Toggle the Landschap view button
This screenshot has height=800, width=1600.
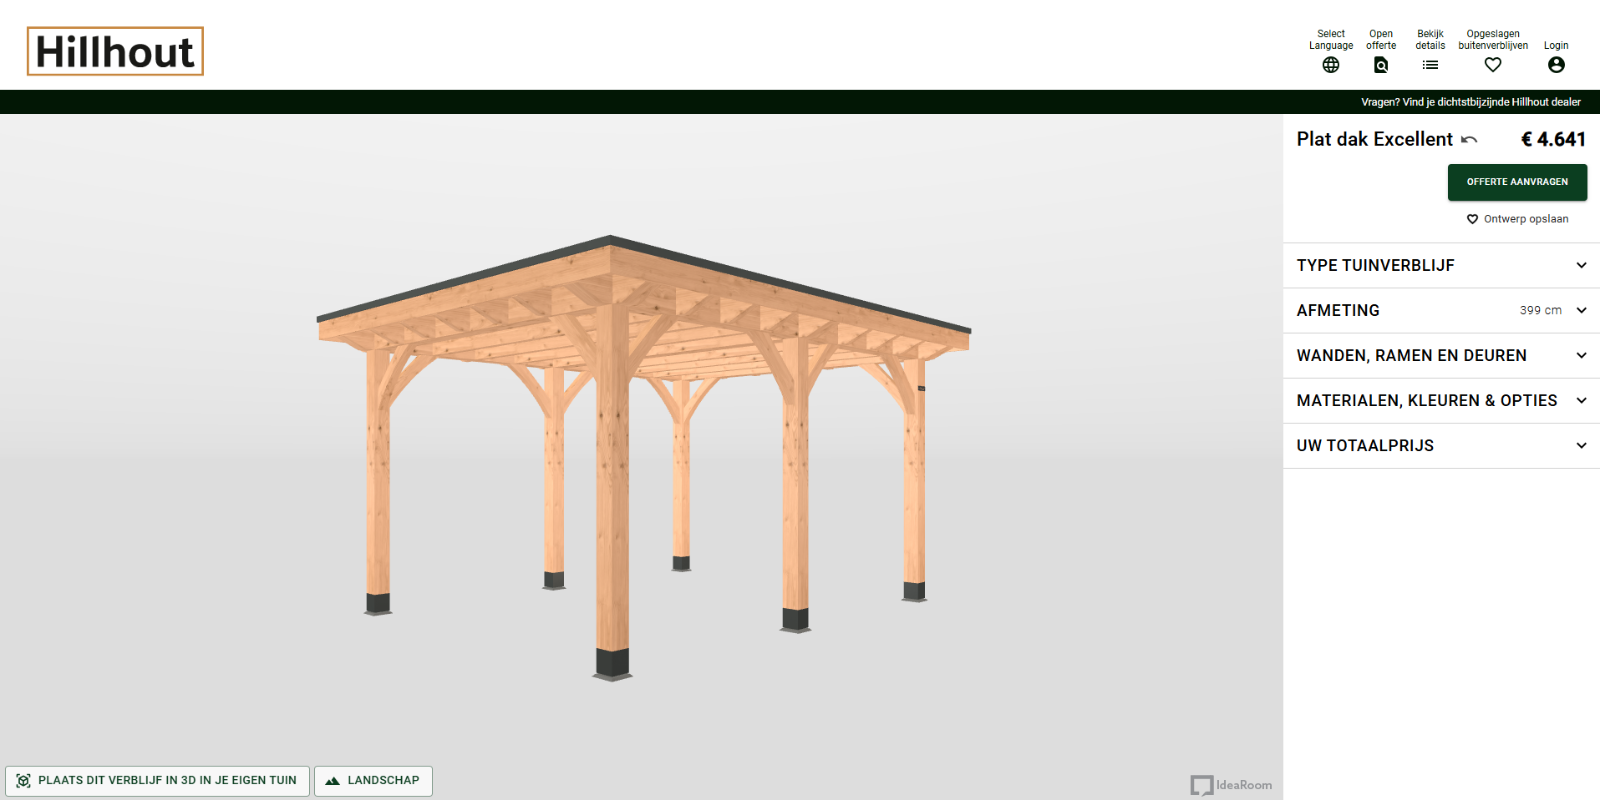(373, 781)
